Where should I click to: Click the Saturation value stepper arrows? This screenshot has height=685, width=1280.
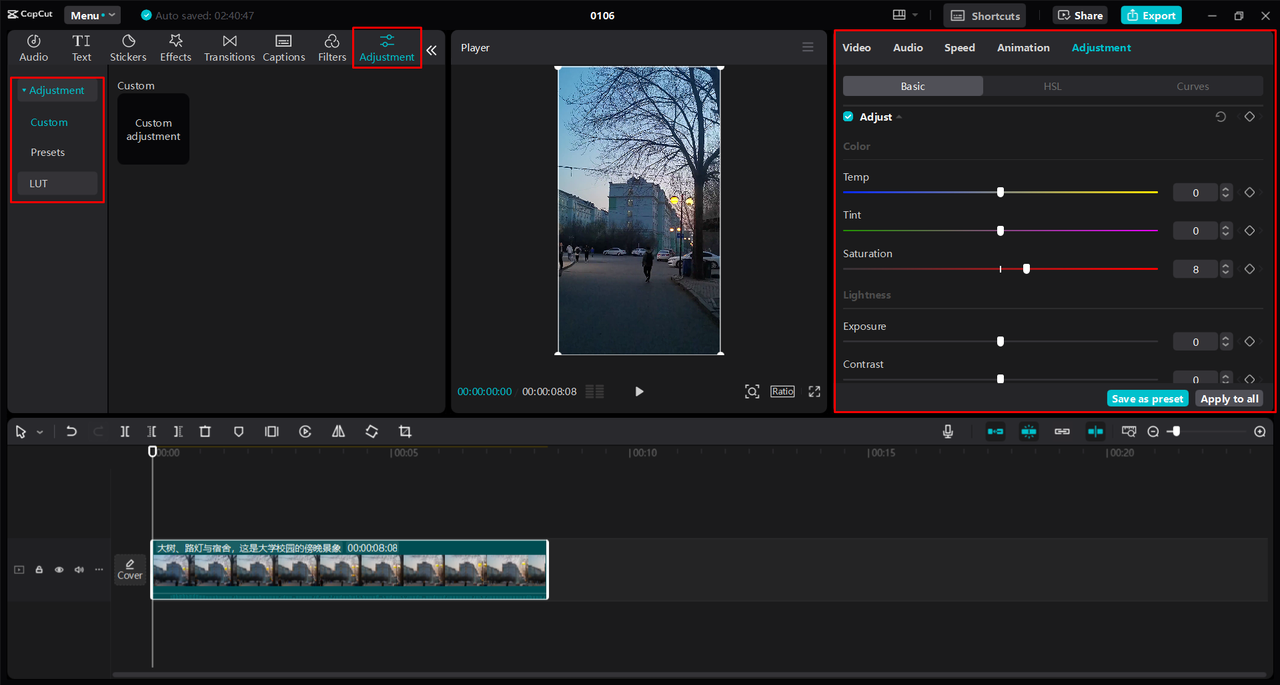click(x=1226, y=269)
